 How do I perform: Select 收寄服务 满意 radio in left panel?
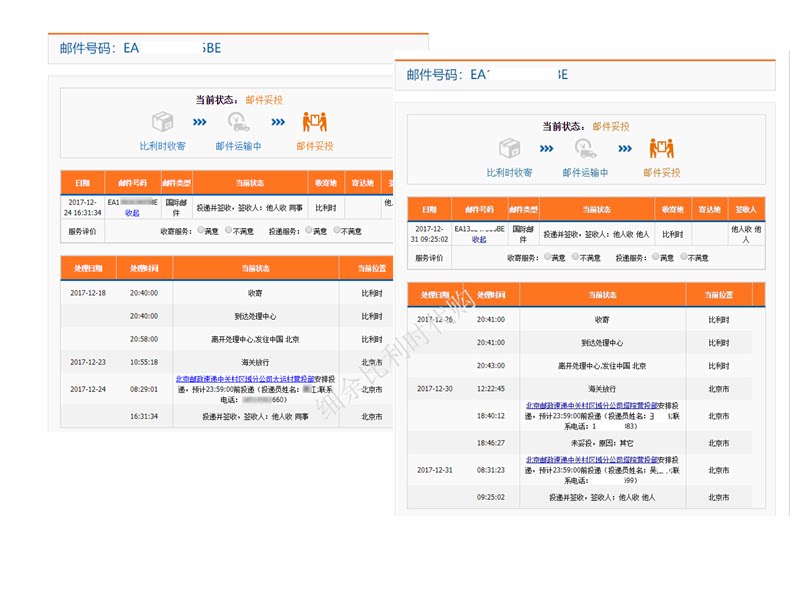tap(201, 230)
